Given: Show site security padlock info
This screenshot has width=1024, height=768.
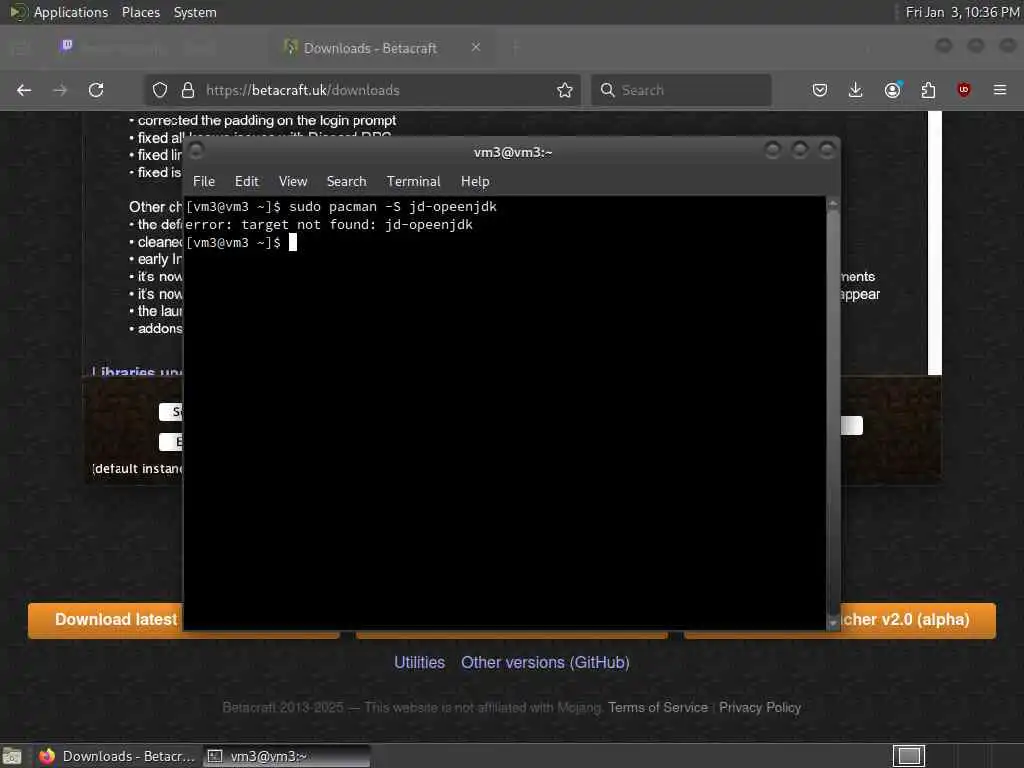Looking at the screenshot, I should 187,90.
